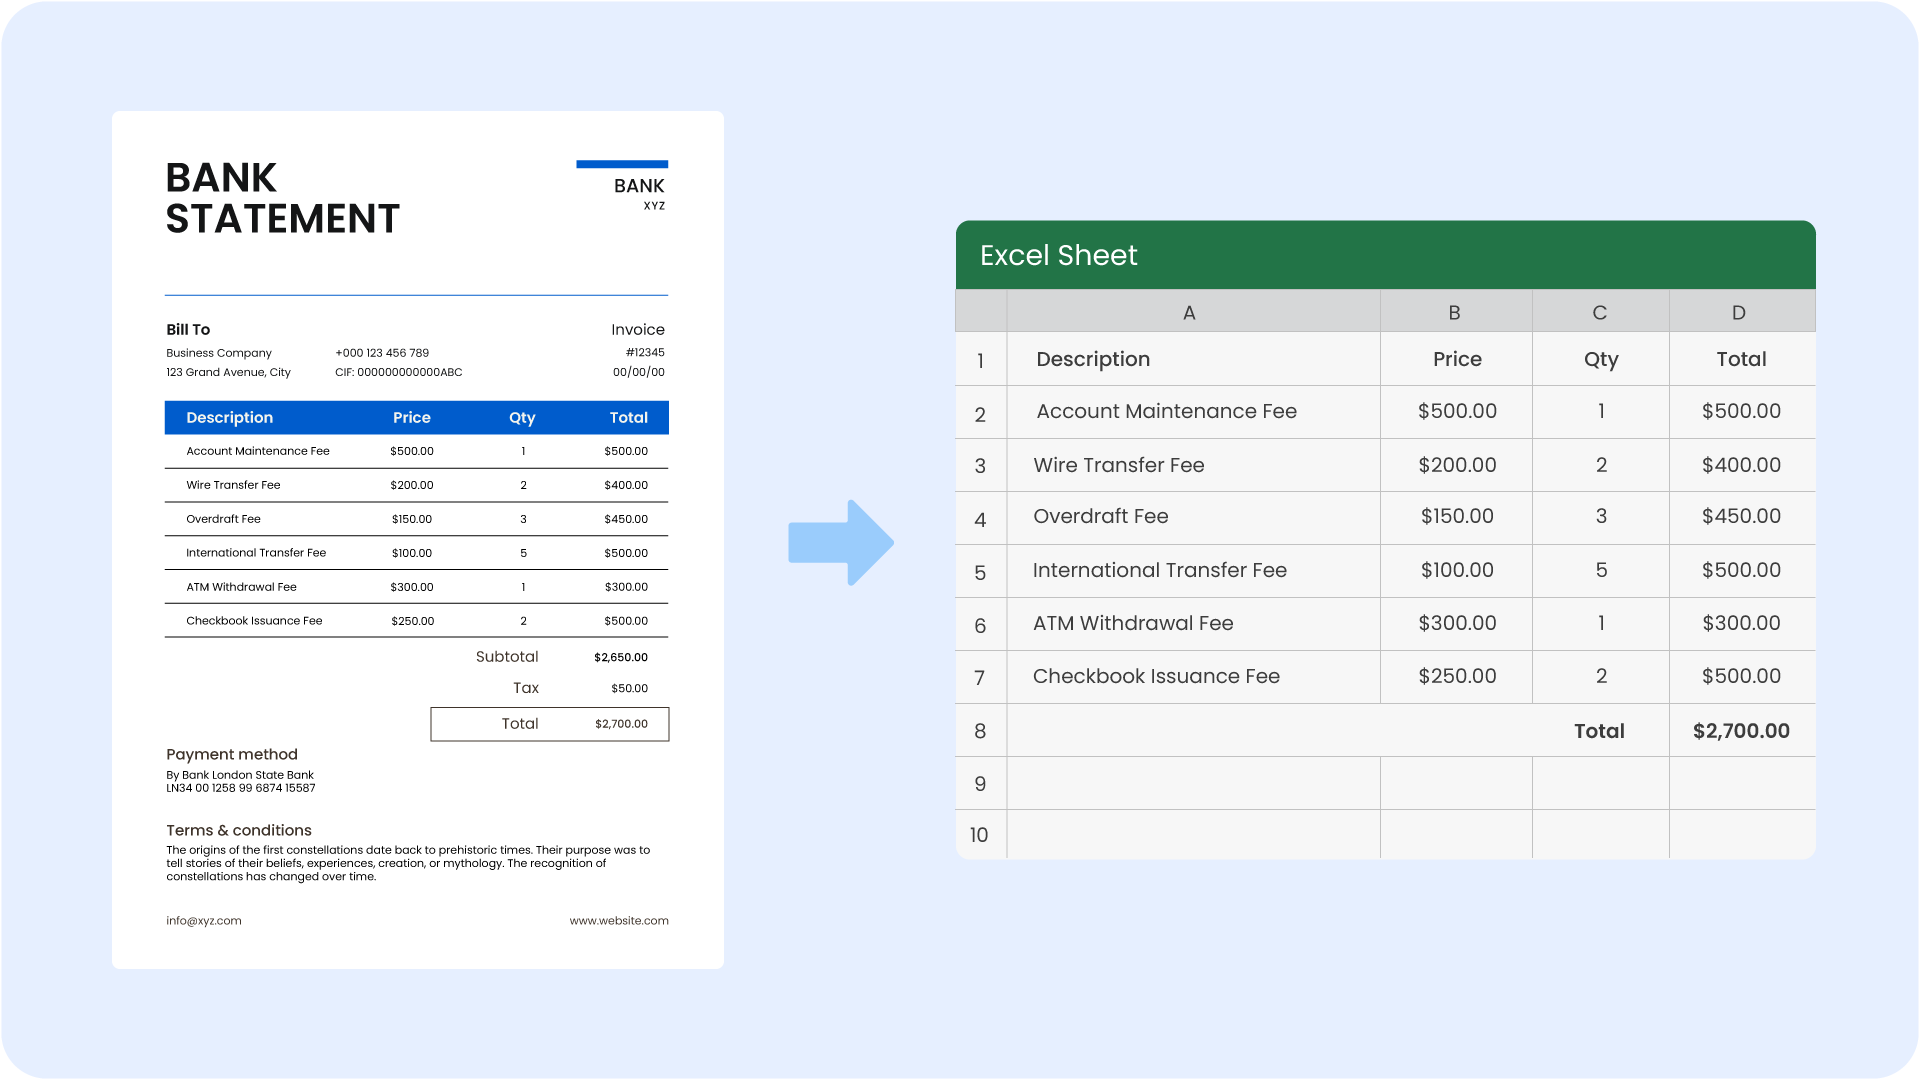Select row 5 header

(980, 572)
